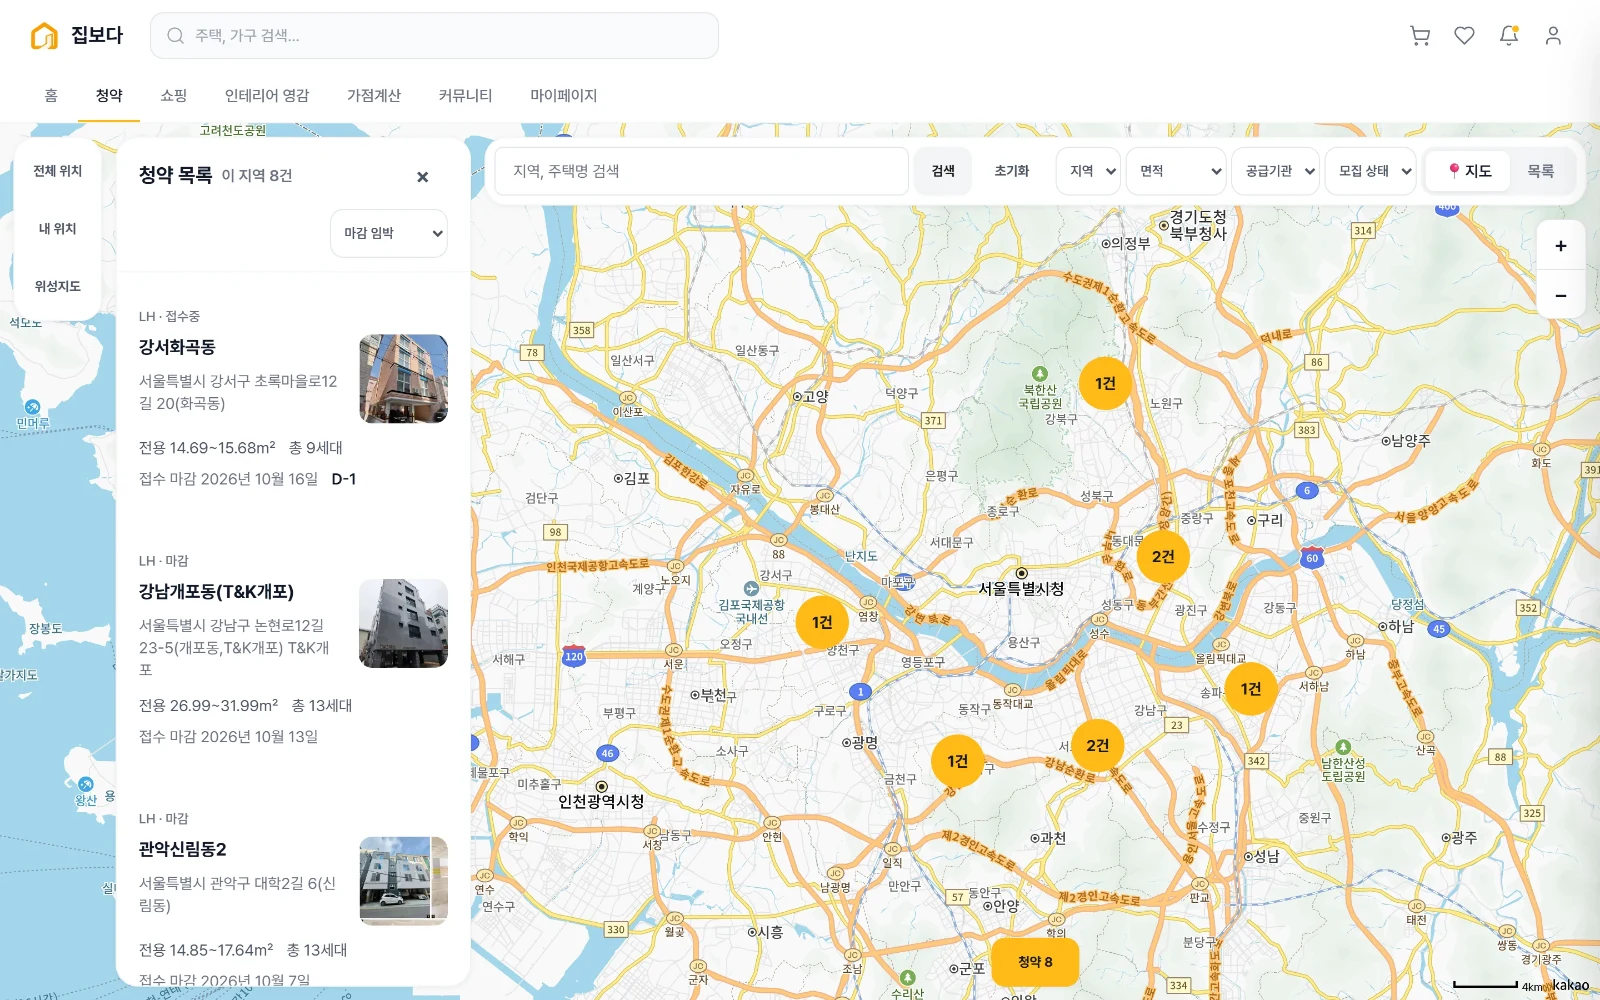
Task: Open the 커뮤니티 tab
Action: point(465,96)
